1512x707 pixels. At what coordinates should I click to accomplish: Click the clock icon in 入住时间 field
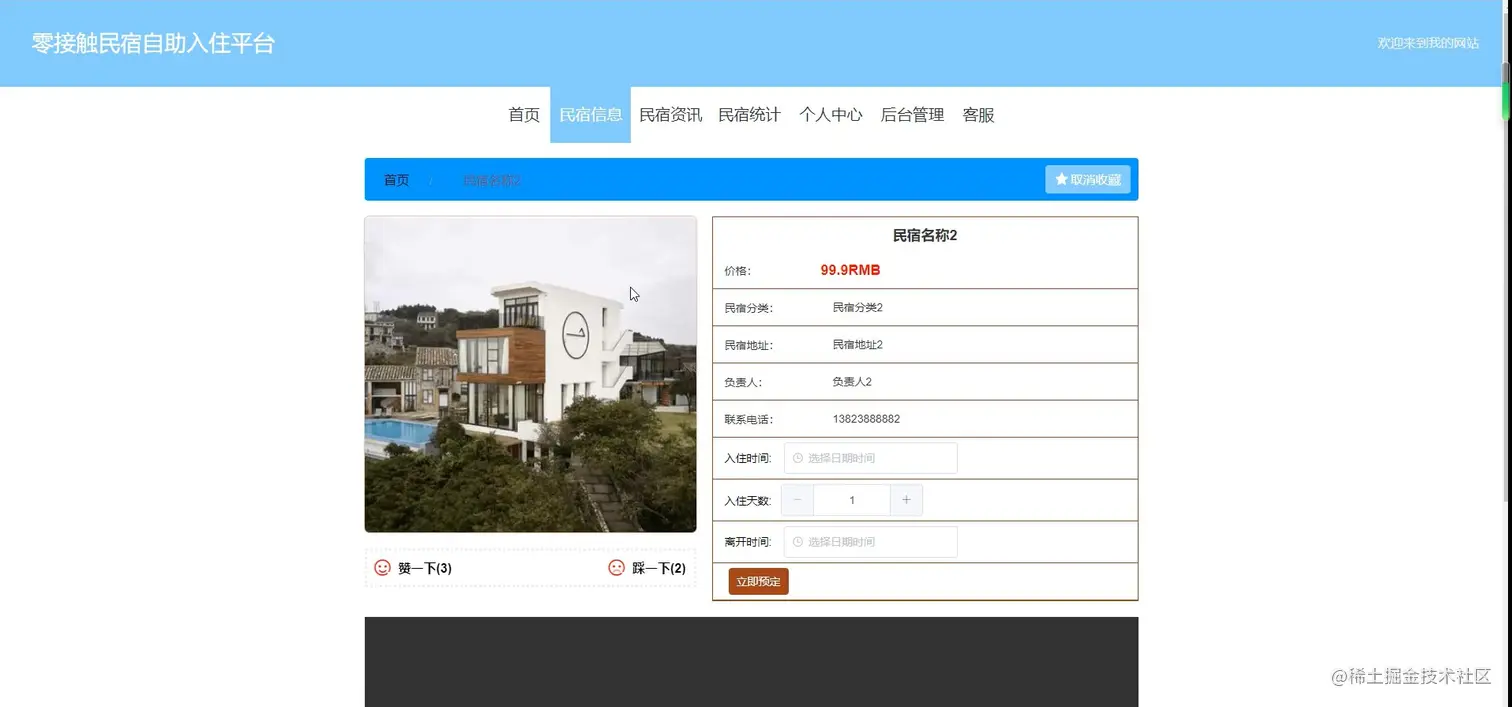[797, 458]
